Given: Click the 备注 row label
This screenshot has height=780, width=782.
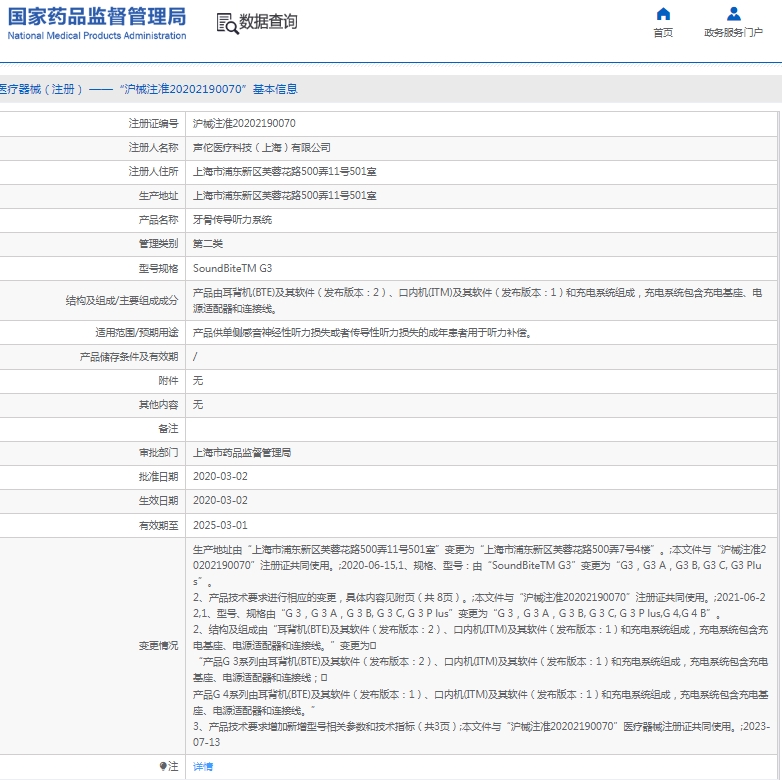Looking at the screenshot, I should 168,428.
